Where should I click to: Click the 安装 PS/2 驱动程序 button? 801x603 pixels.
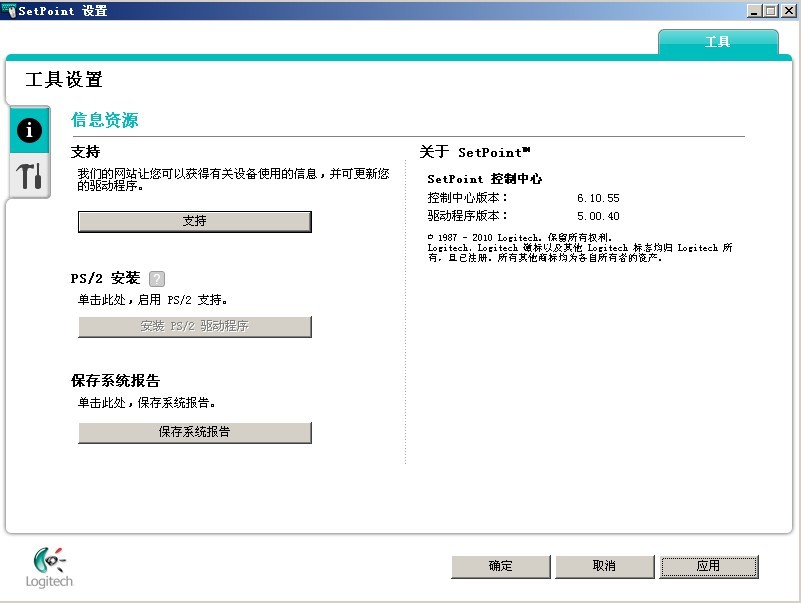coord(194,326)
